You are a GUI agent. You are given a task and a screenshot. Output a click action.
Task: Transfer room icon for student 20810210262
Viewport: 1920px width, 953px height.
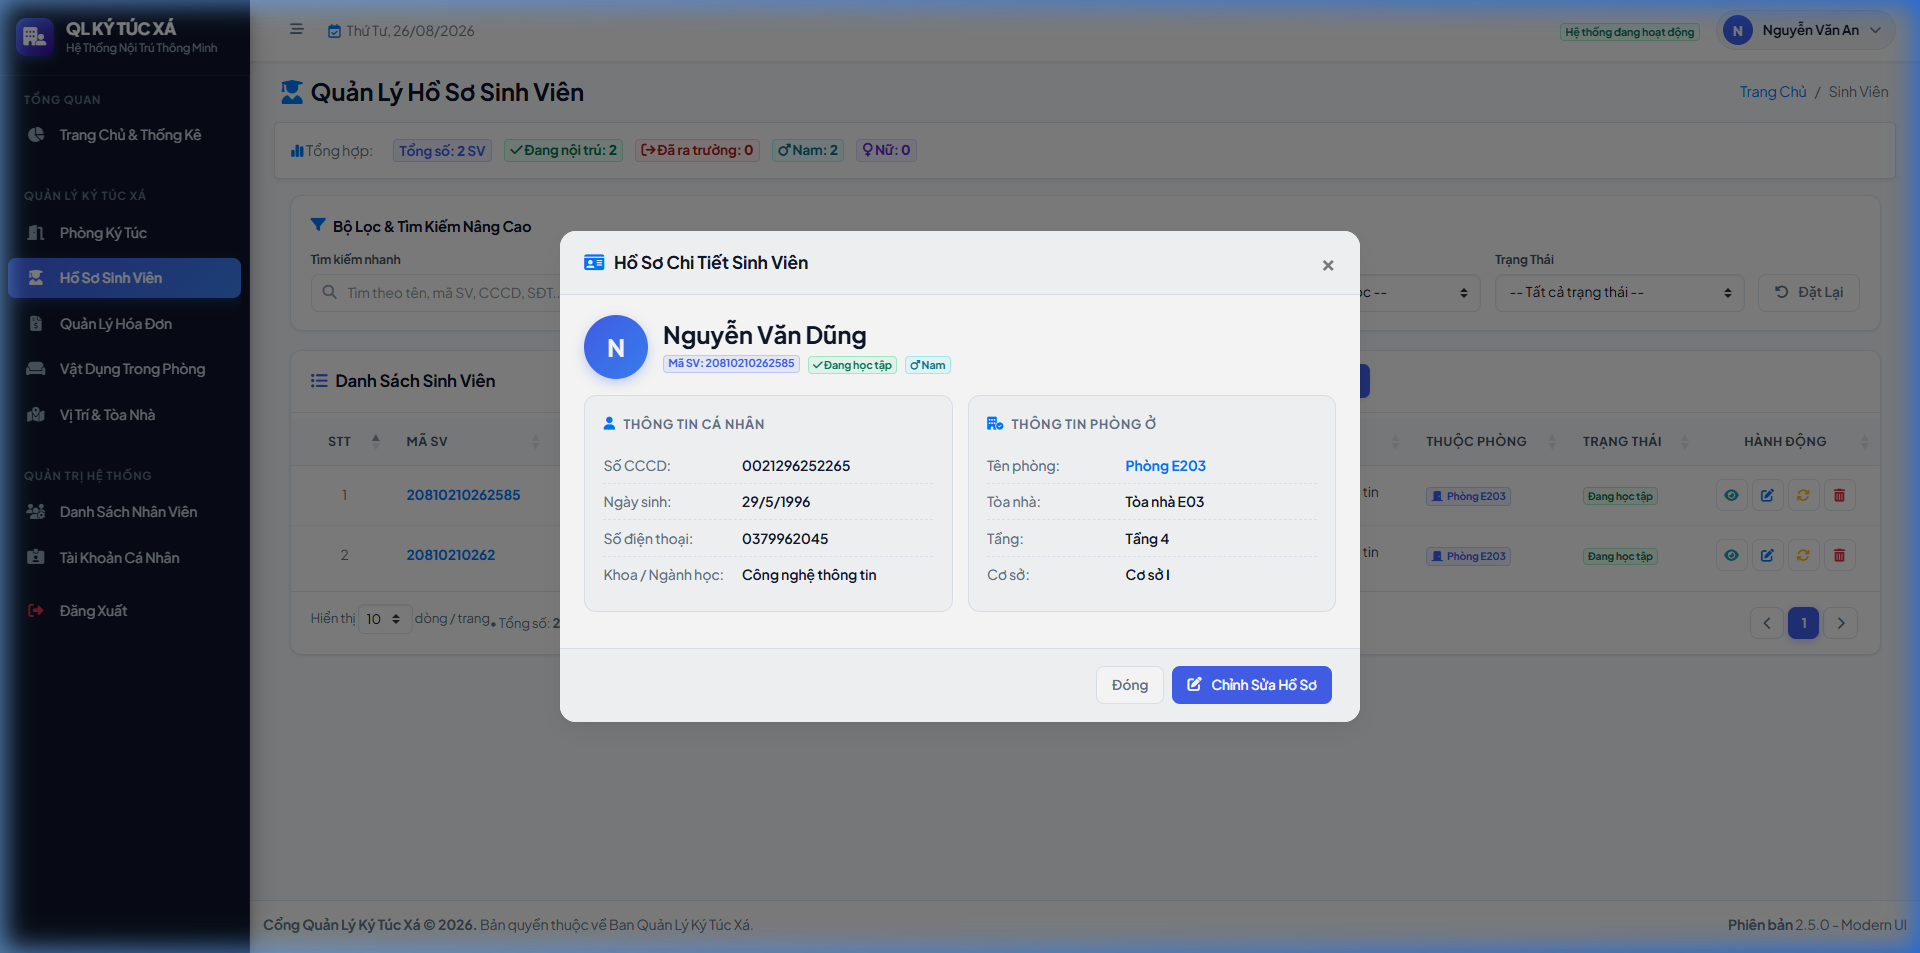[1803, 556]
